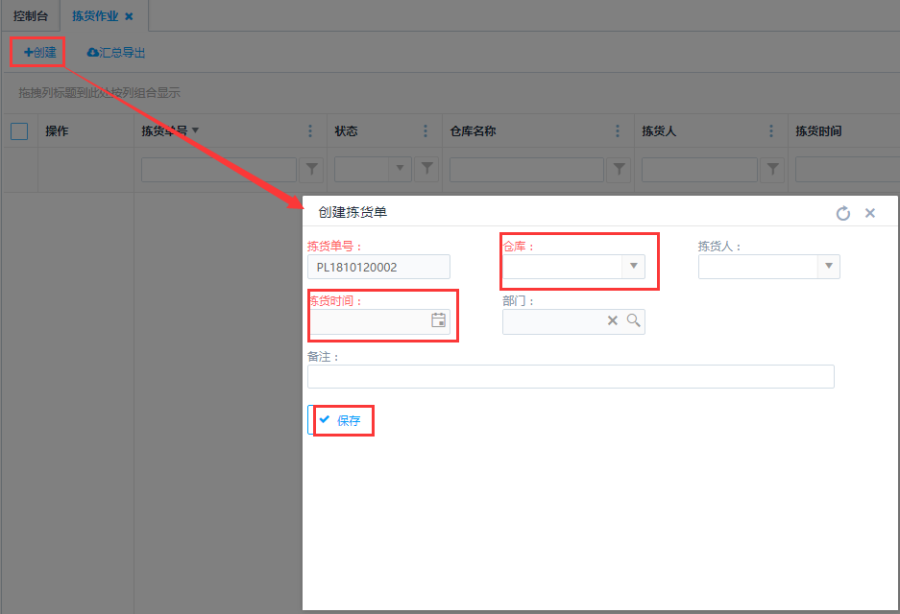Viewport: 900px width, 614px height.
Task: Clear the 部门 field with X icon
Action: tap(613, 321)
